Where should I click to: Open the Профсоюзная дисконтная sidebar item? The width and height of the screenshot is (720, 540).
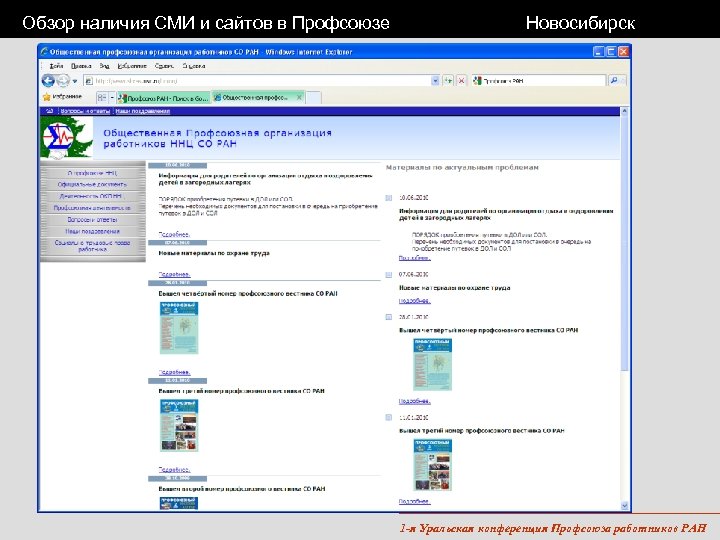(92, 208)
